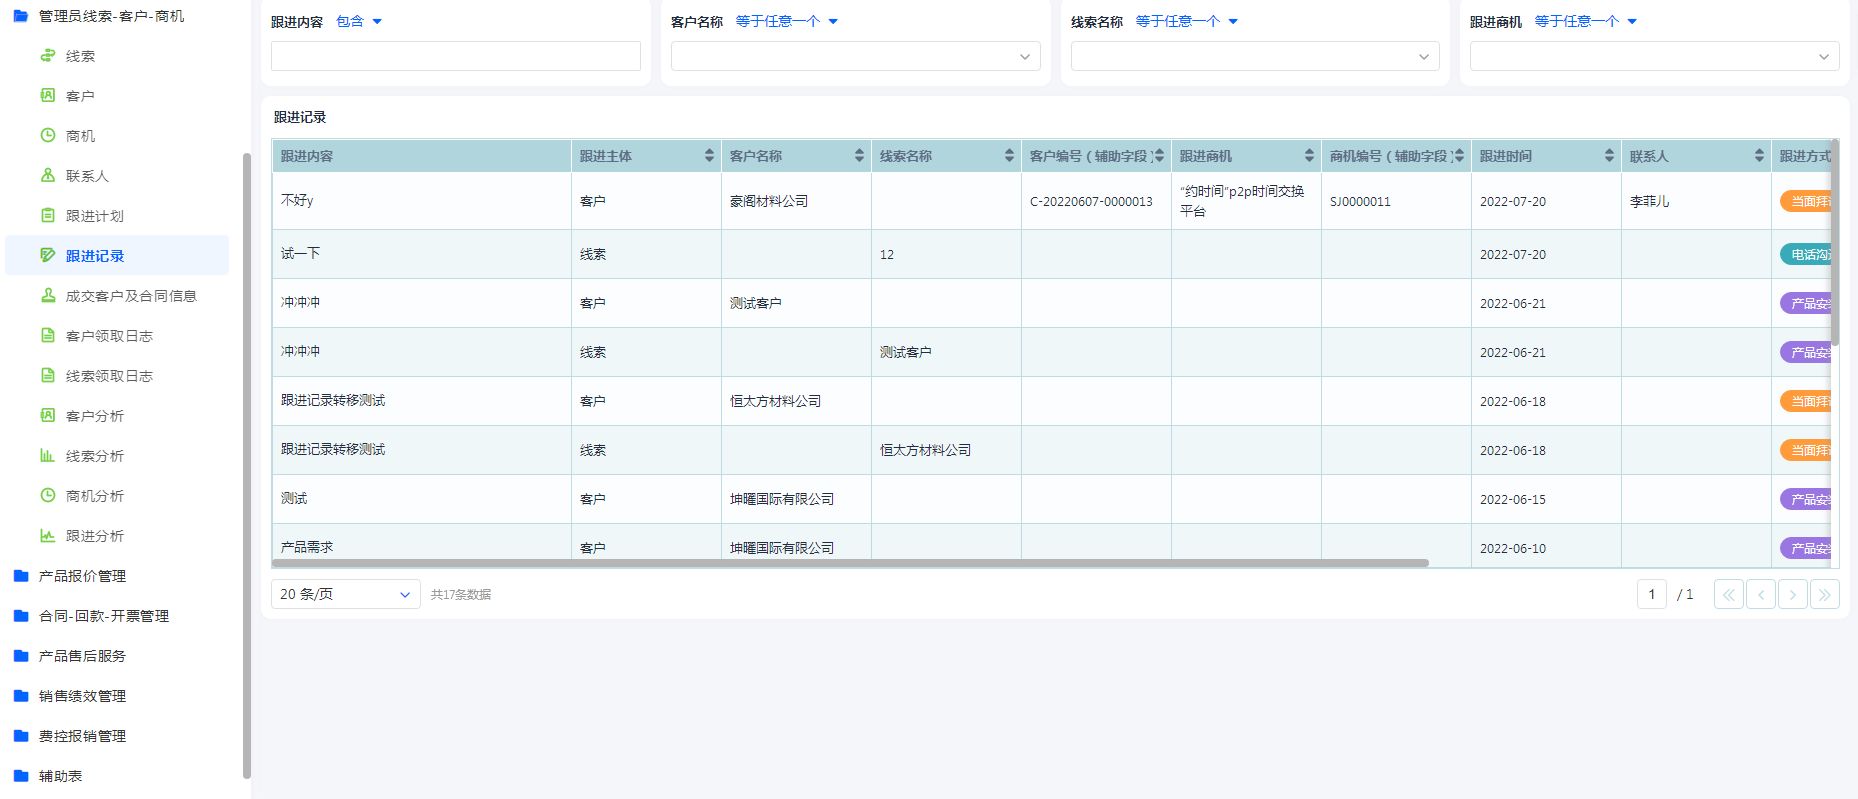Open the 线索名称 等于任意一个 condition dropdown
Image resolution: width=1858 pixels, height=799 pixels.
click(1187, 22)
